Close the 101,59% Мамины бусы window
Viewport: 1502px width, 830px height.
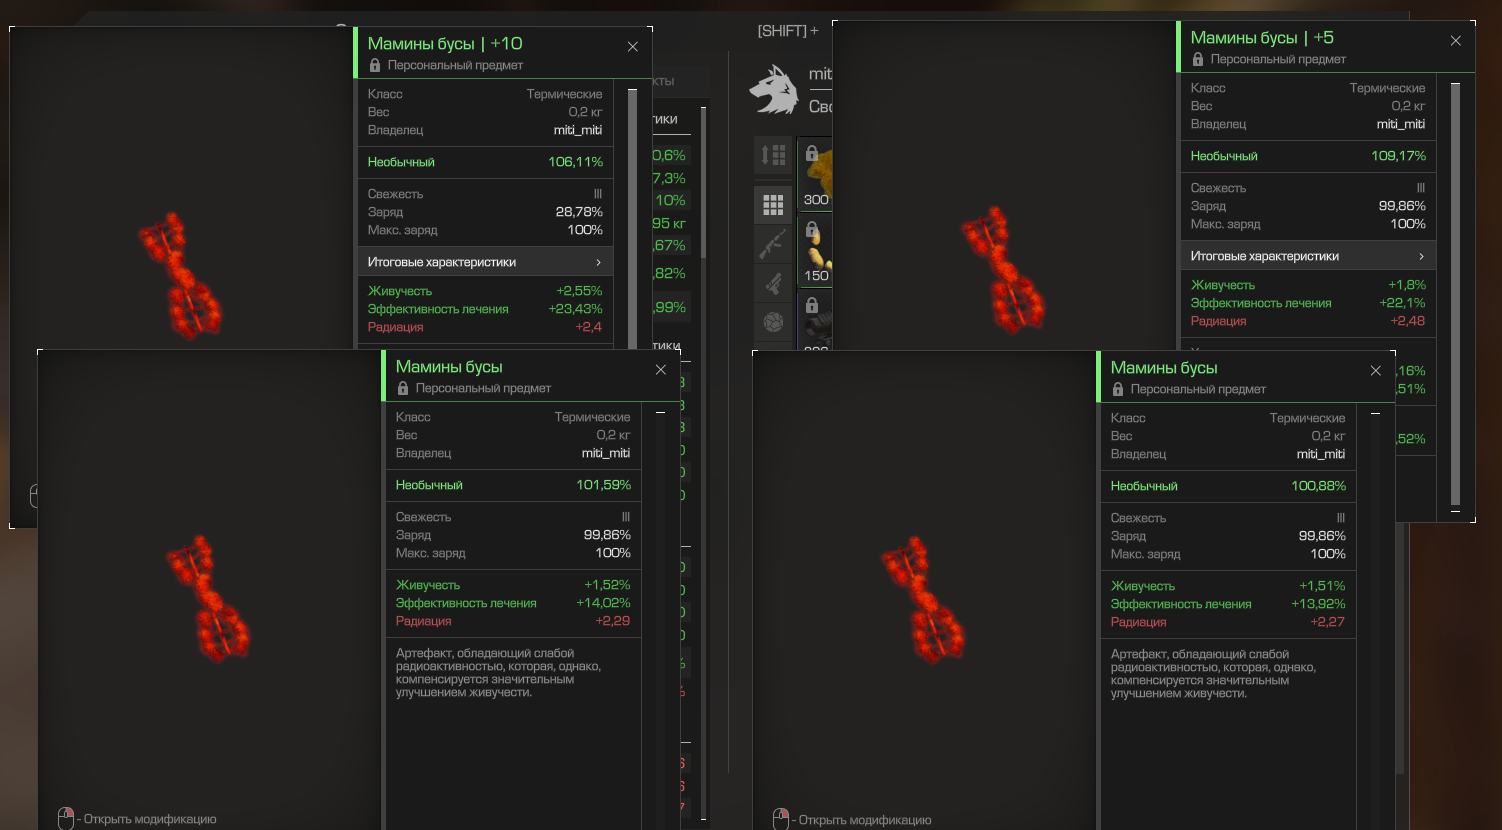[x=661, y=370]
